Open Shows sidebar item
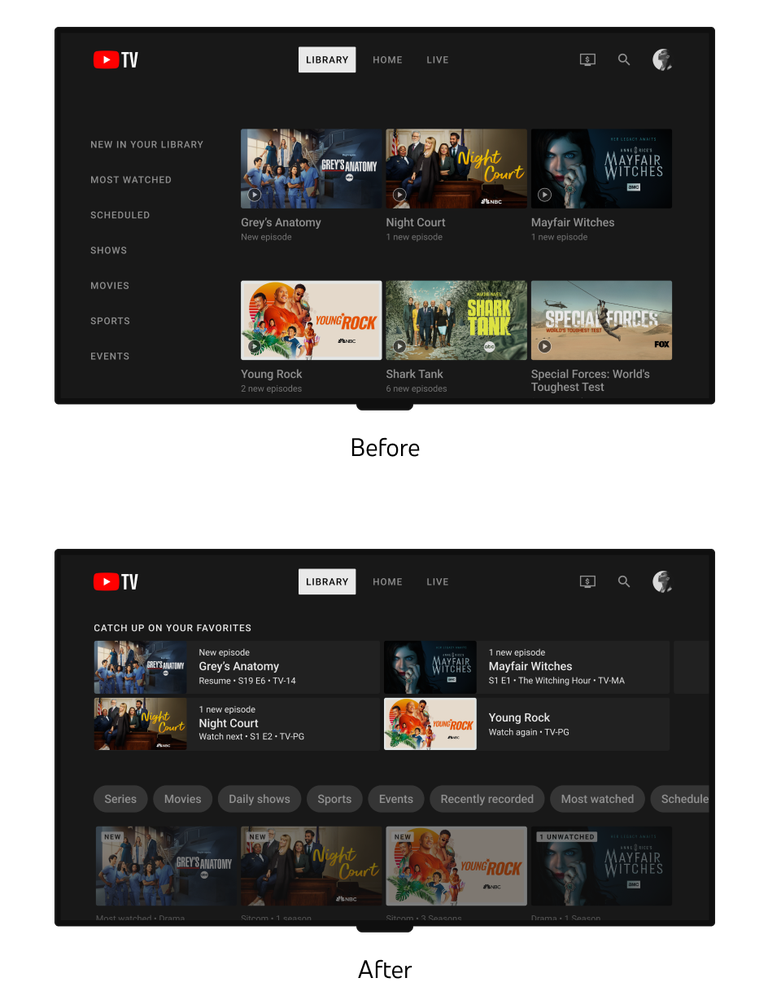This screenshot has height=1000, width=768. [108, 251]
